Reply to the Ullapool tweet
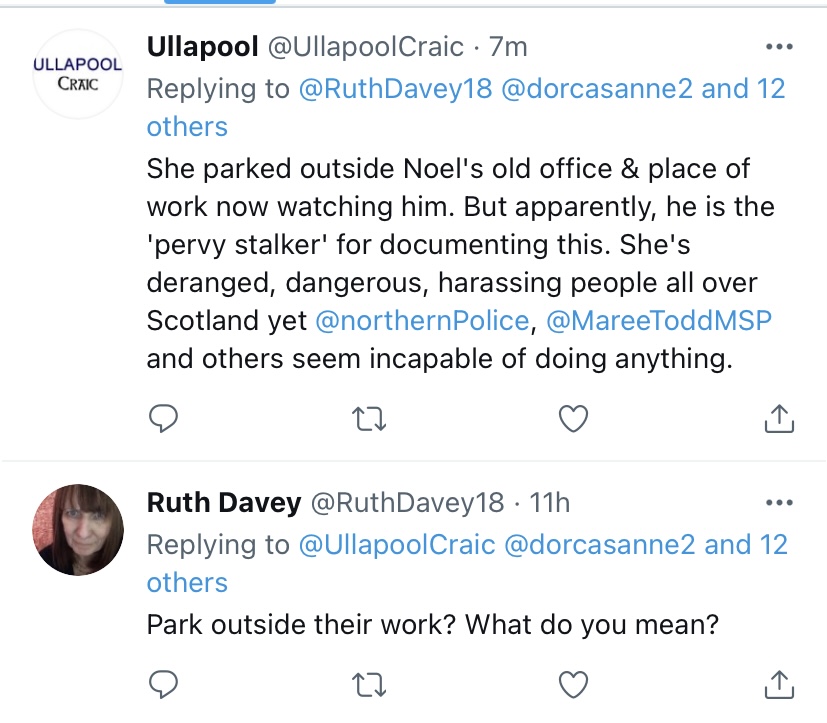Viewport: 827px width, 723px height. [162, 422]
